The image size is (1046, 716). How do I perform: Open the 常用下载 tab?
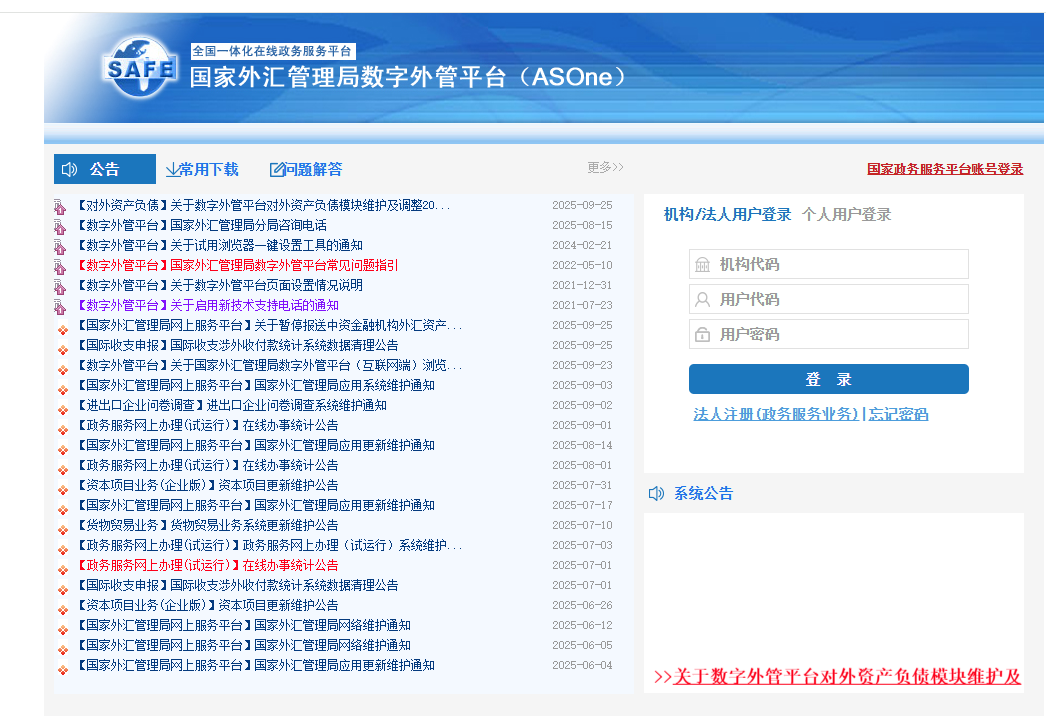point(208,170)
